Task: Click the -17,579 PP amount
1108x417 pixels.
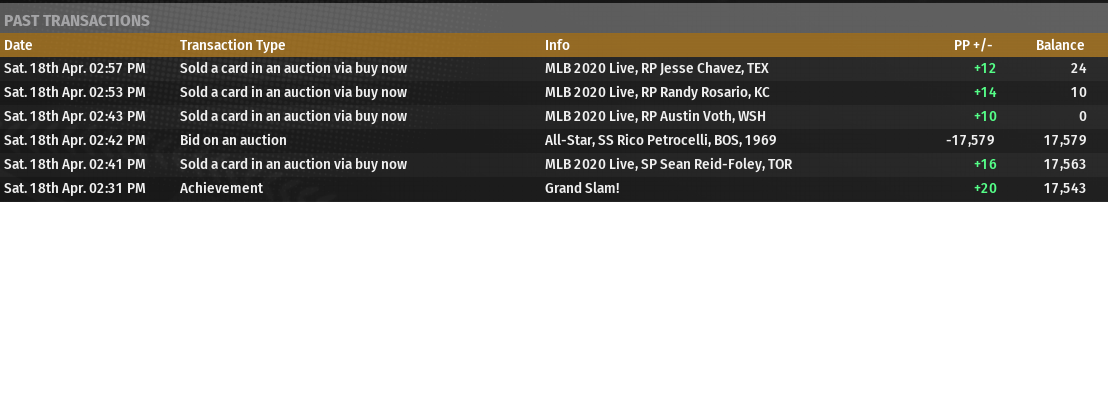Action: point(970,141)
